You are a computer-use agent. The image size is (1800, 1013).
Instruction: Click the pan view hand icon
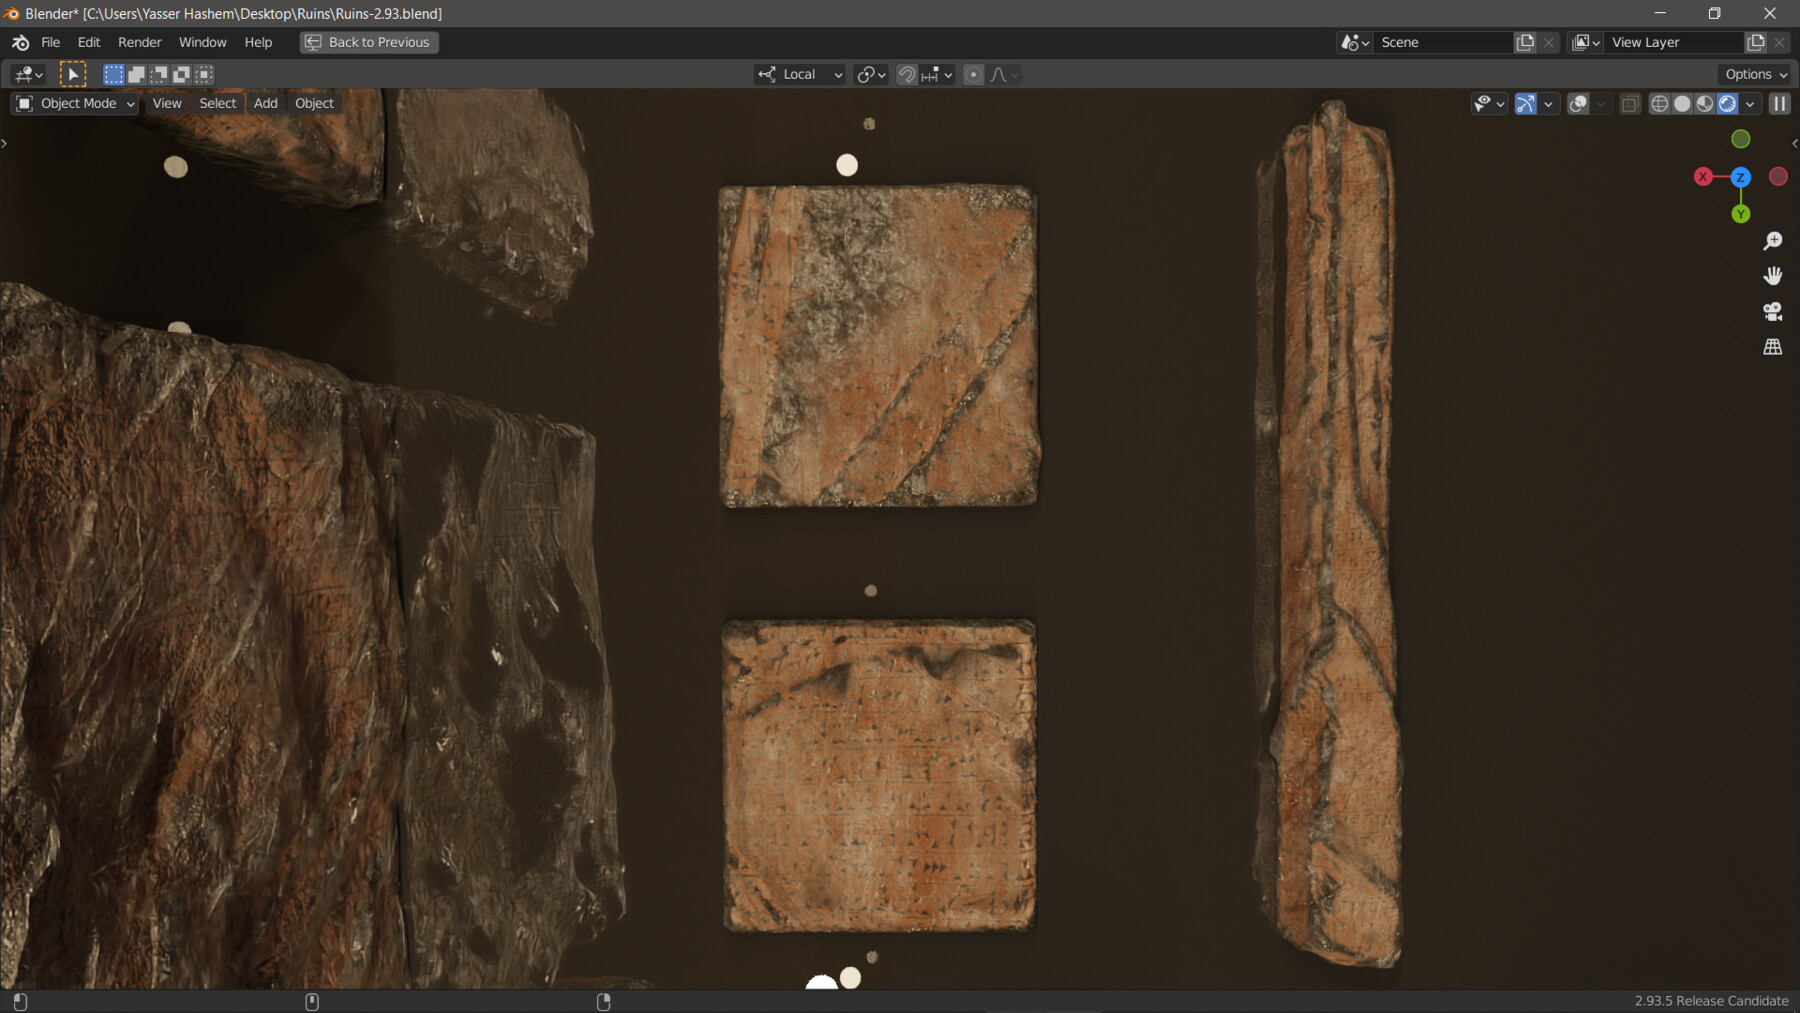(1773, 276)
